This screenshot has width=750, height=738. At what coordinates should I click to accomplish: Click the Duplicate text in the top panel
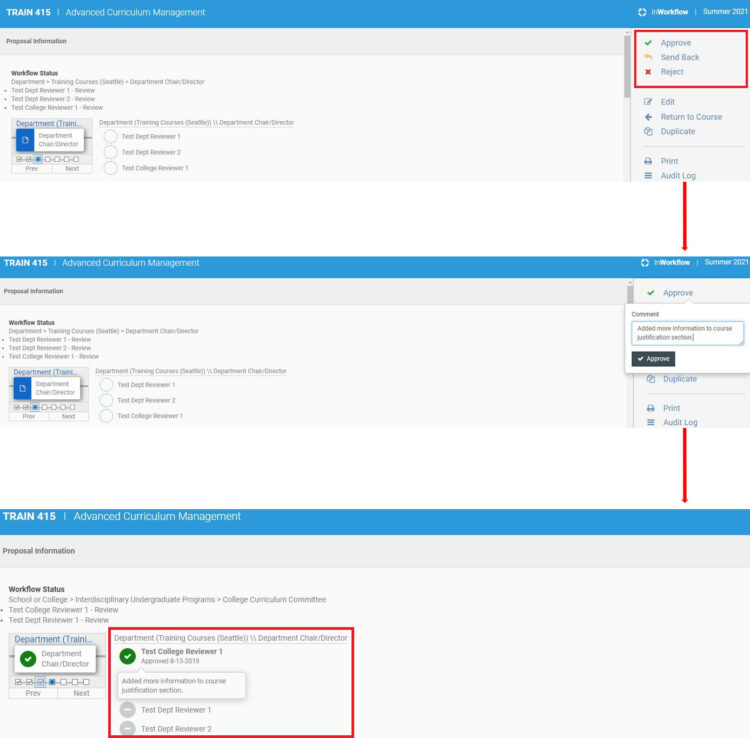tap(678, 131)
